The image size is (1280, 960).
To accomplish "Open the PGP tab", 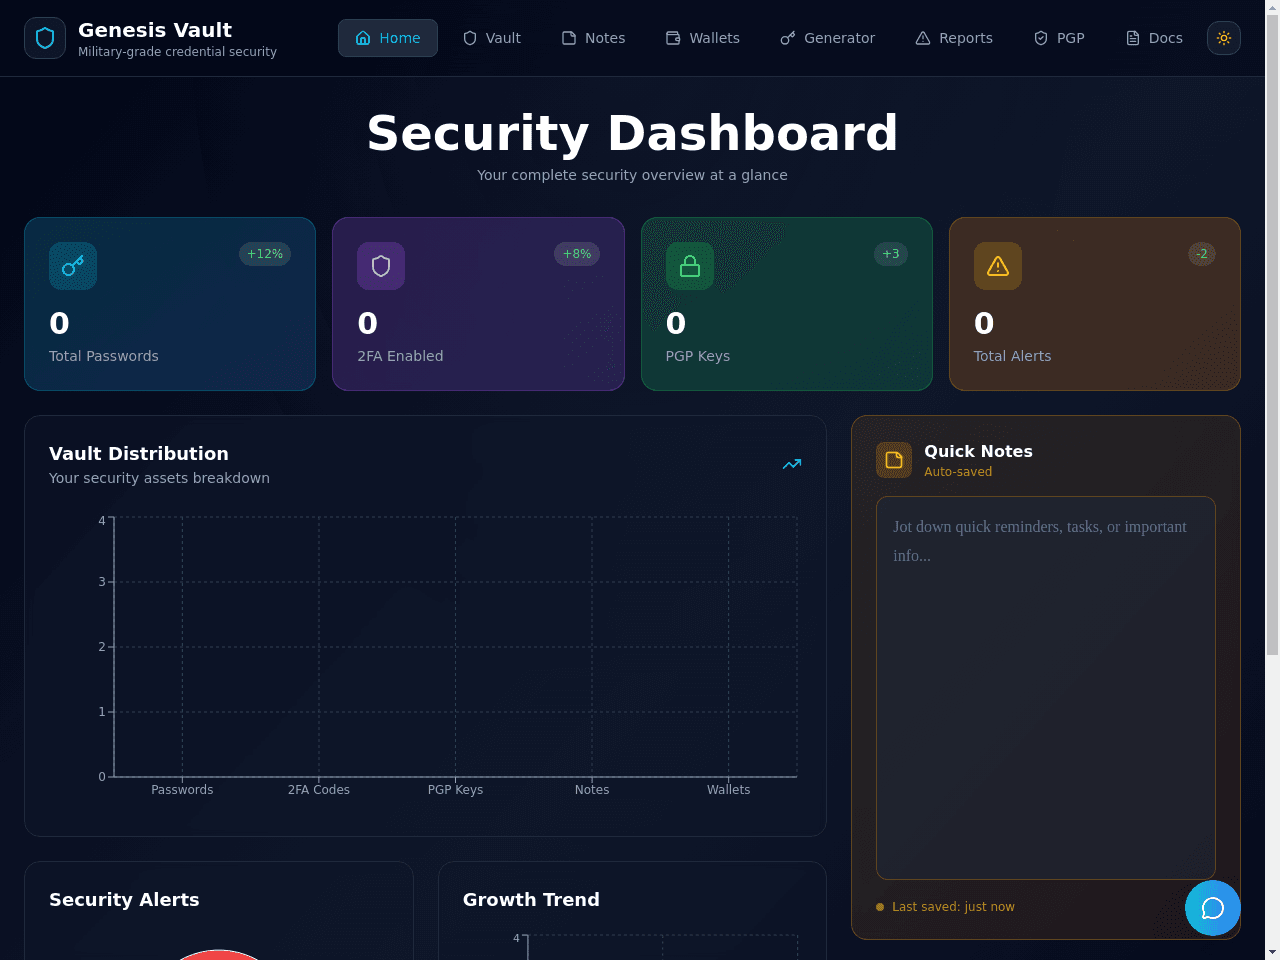I will (1059, 38).
